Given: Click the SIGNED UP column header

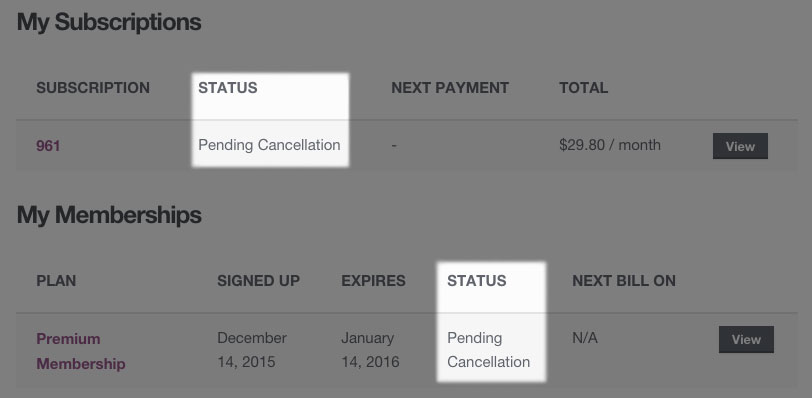Looking at the screenshot, I should (x=258, y=281).
